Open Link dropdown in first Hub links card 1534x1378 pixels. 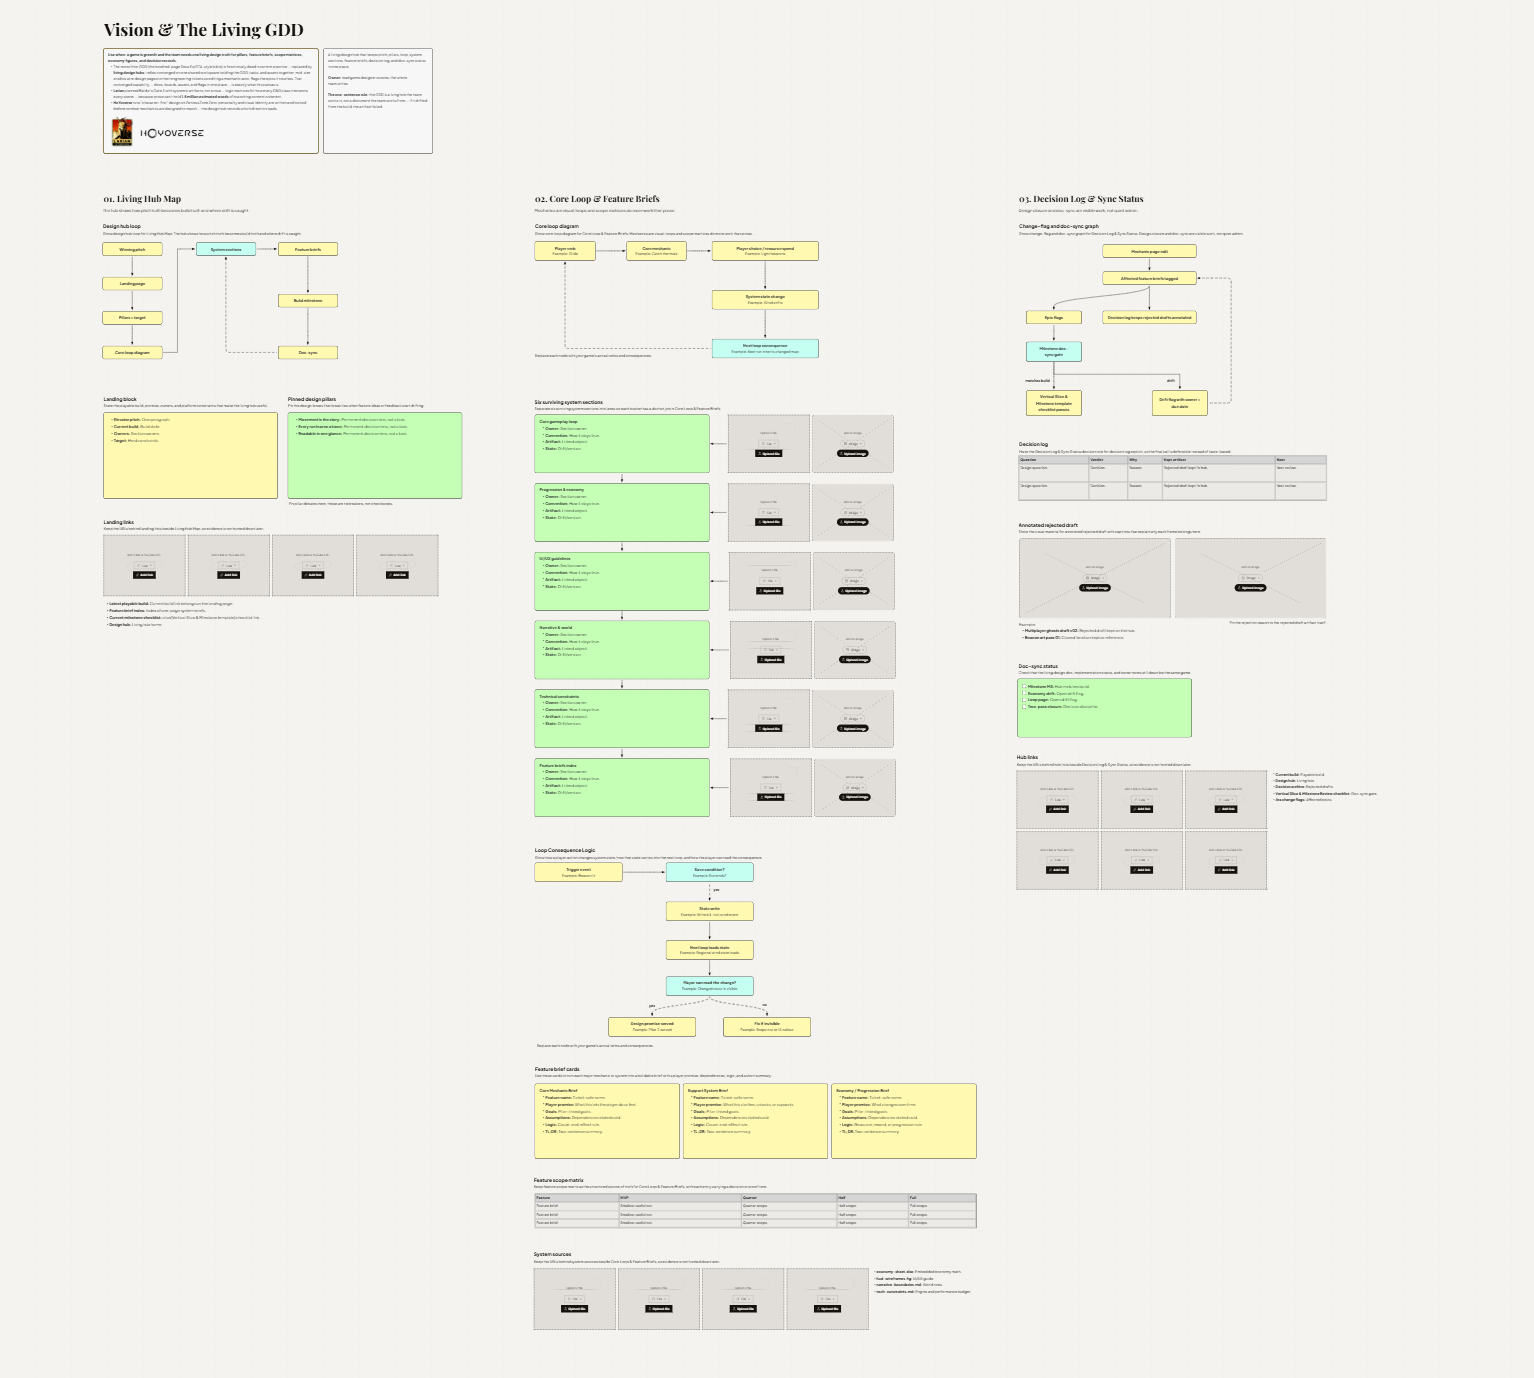click(1058, 800)
